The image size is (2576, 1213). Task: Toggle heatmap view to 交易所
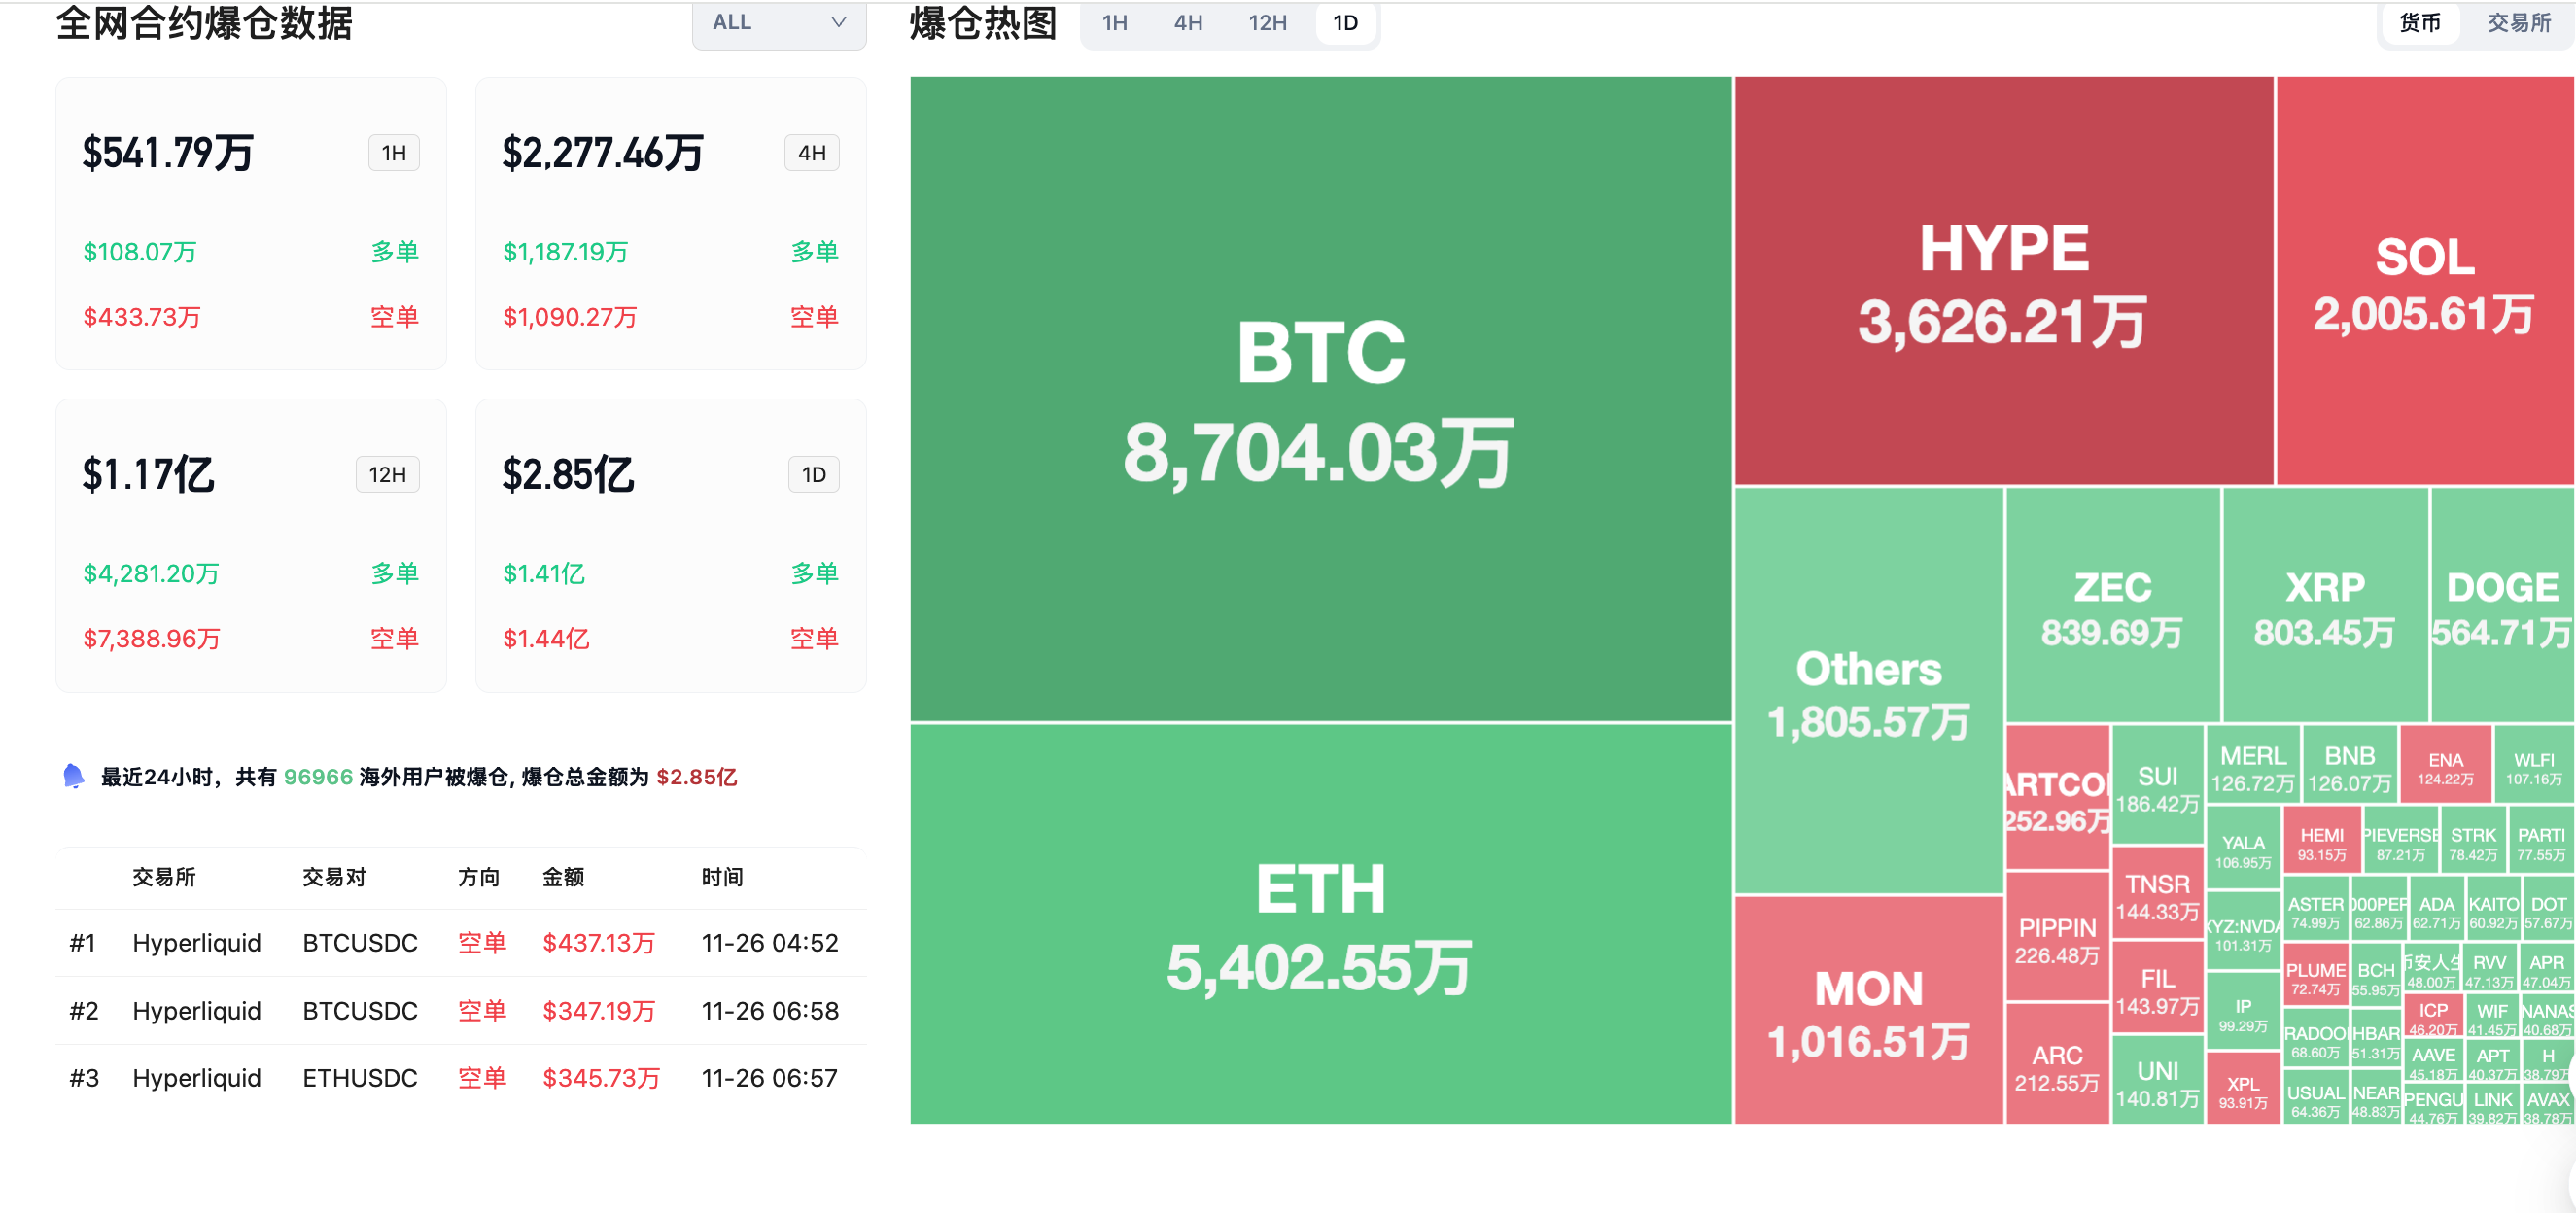point(2518,23)
